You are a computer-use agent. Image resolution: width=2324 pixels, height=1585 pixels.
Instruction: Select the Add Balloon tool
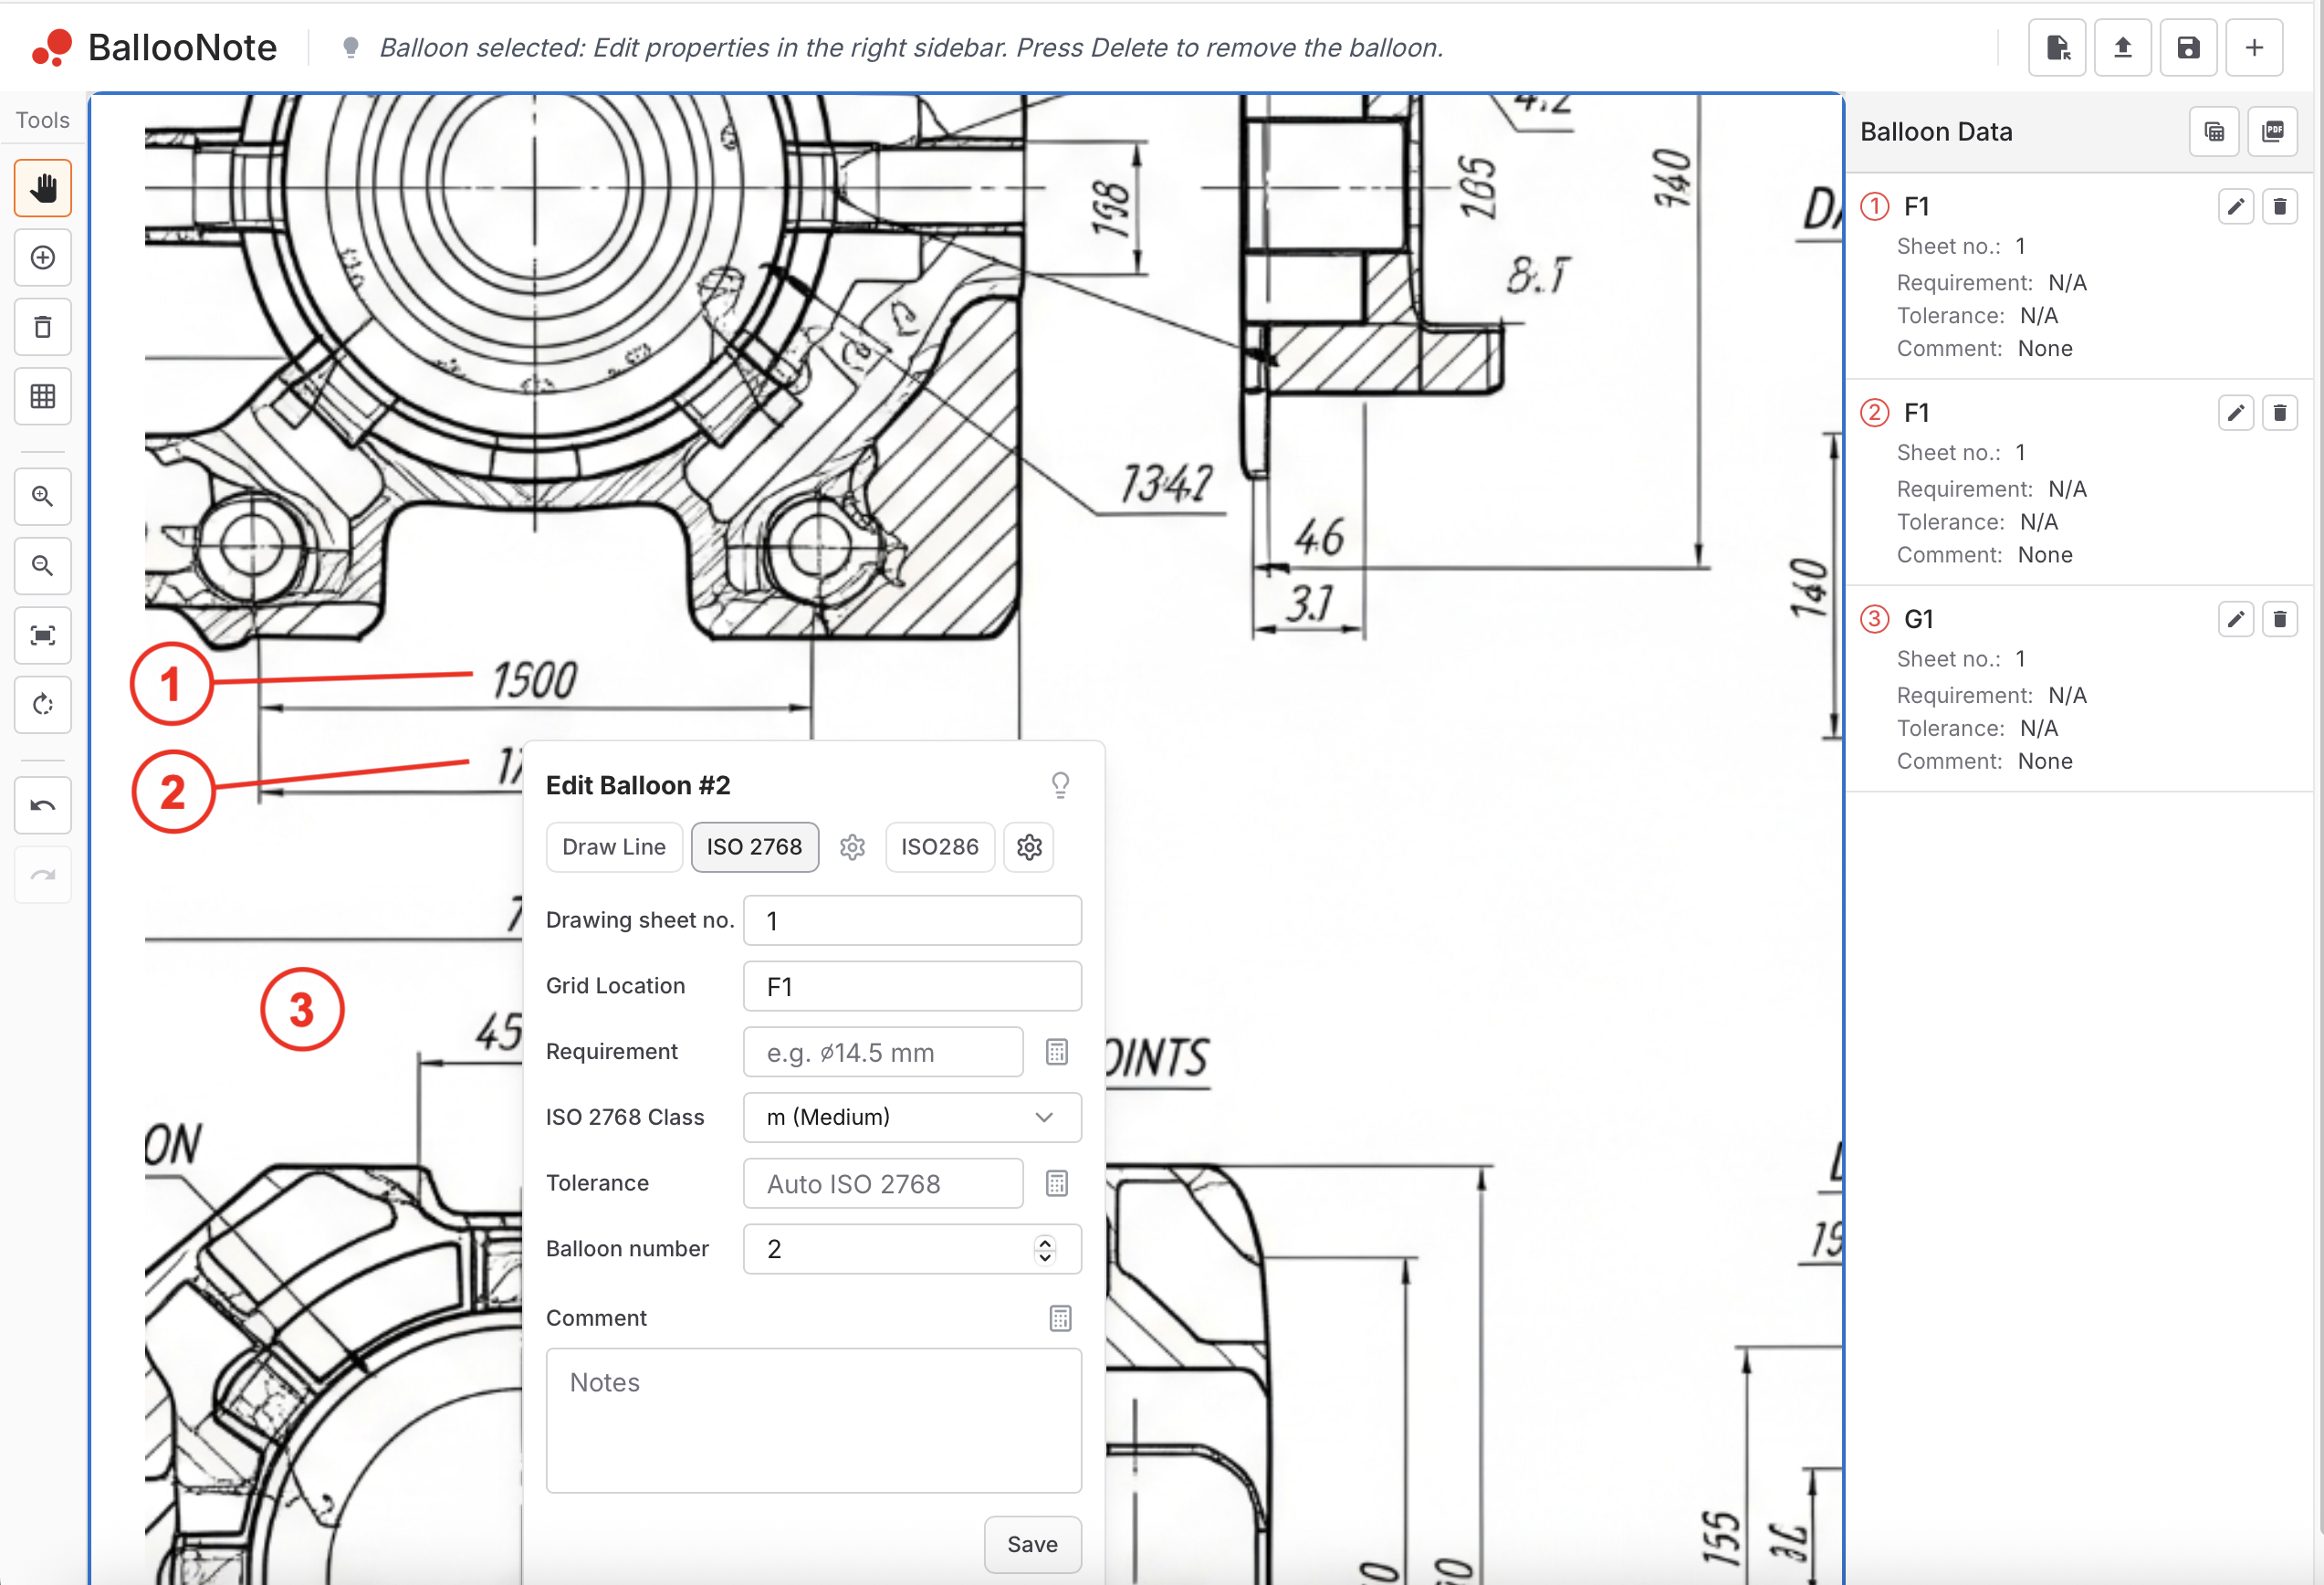tap(42, 258)
